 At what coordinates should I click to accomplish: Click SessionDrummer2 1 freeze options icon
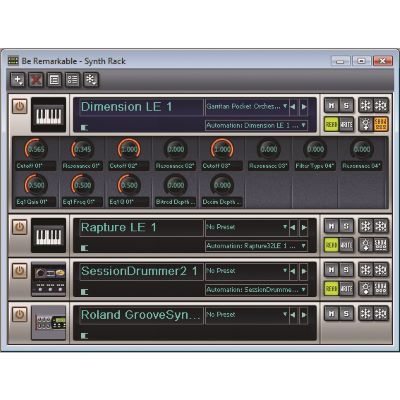381,270
